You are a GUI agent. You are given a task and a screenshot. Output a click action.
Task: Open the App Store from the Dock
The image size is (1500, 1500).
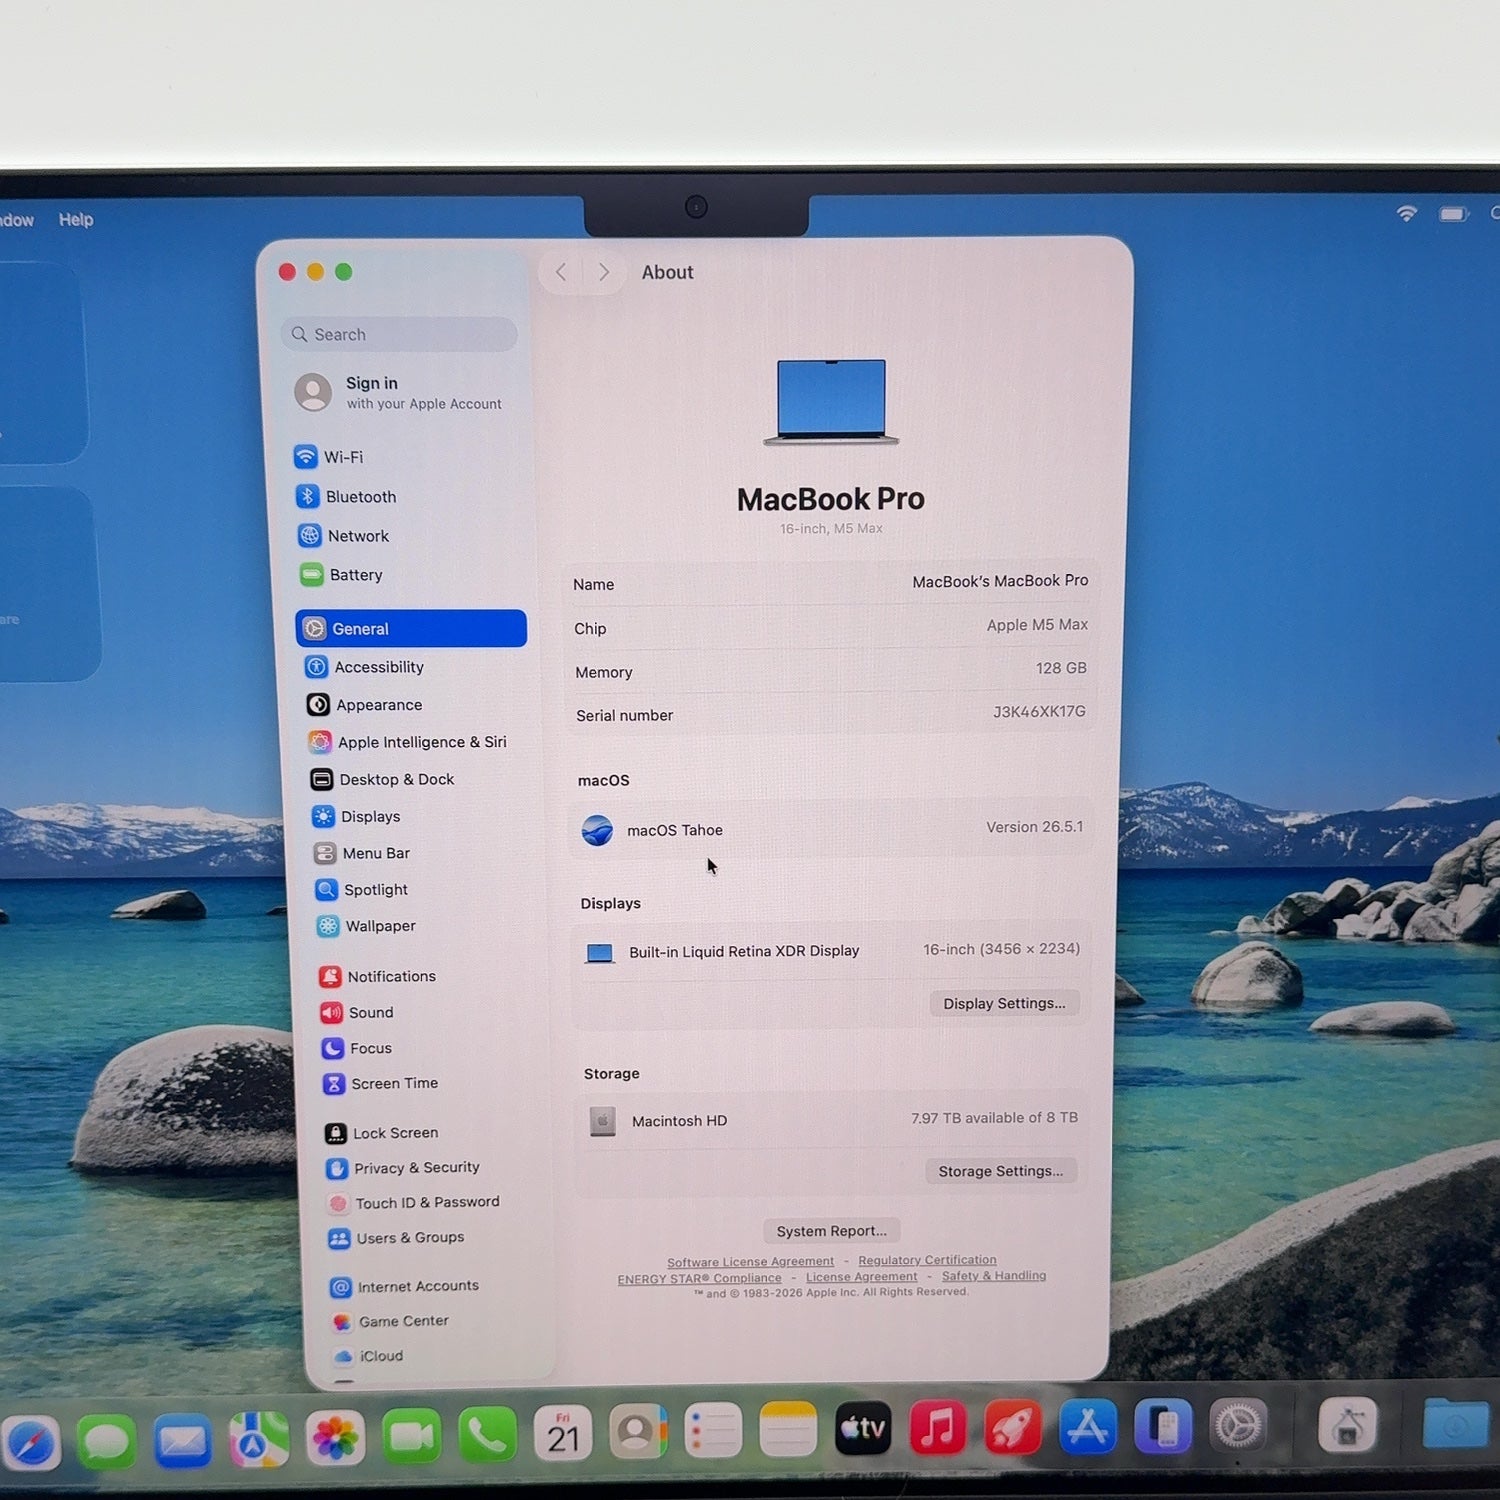1088,1426
